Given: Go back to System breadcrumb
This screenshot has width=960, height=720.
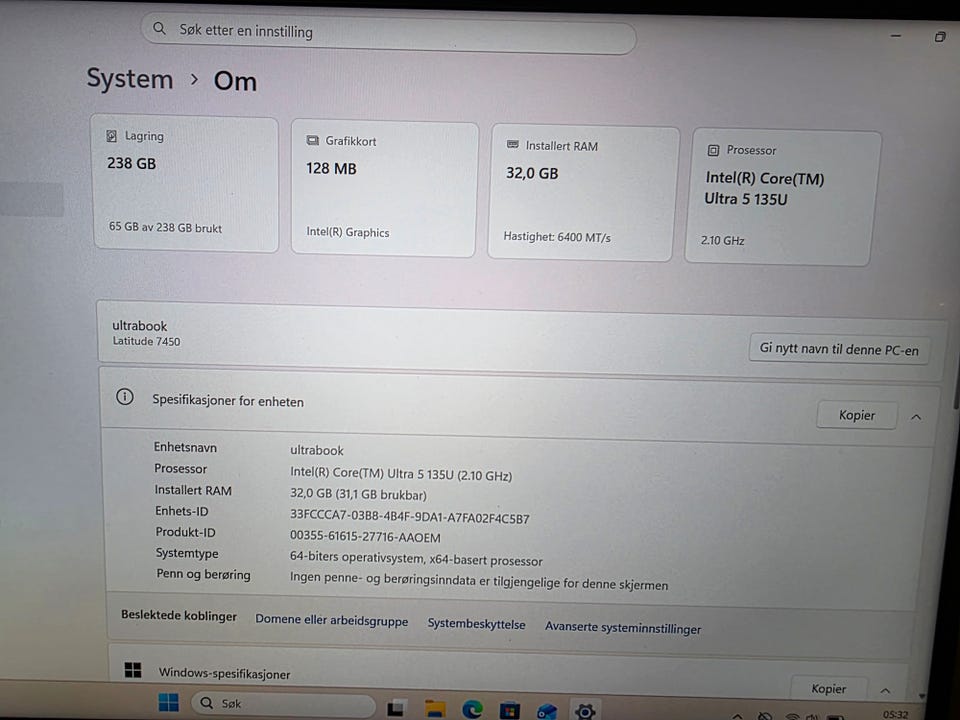Looking at the screenshot, I should click(130, 79).
